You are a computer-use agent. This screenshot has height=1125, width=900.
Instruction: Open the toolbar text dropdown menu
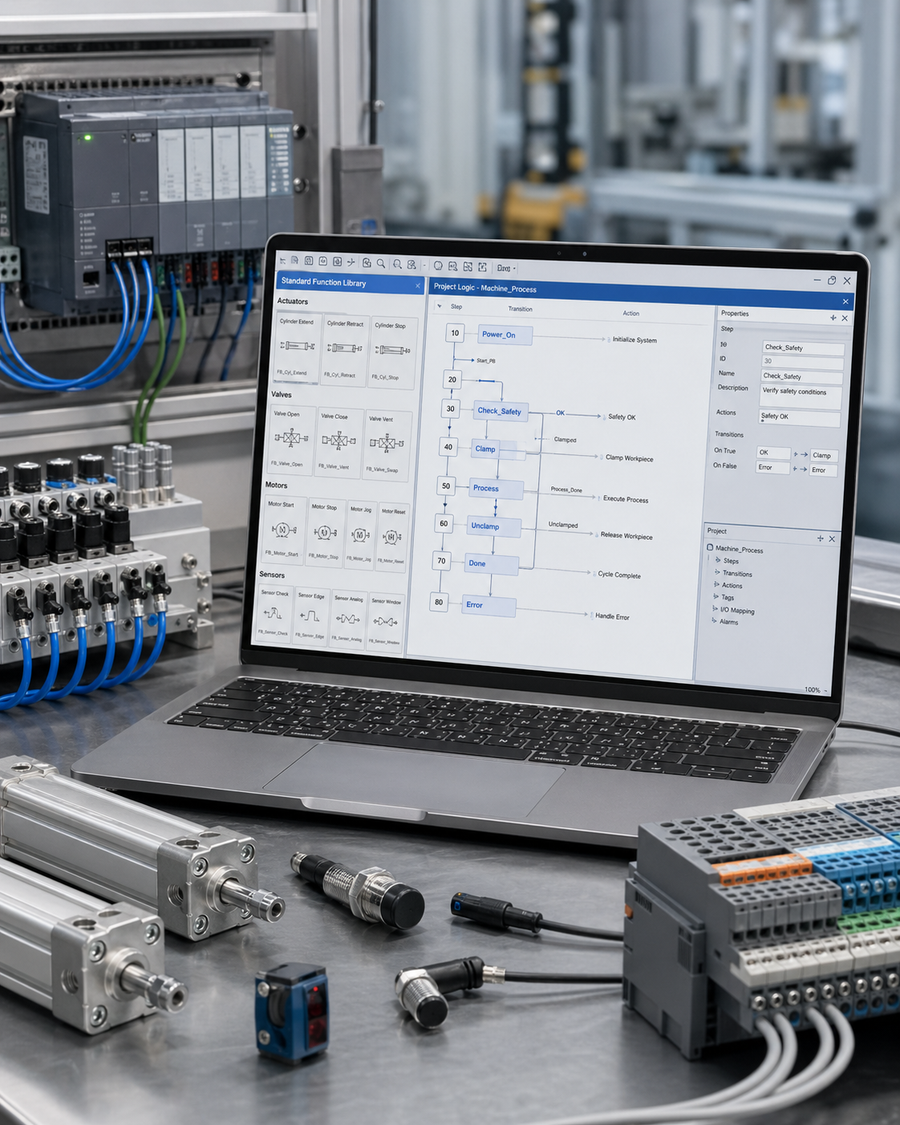pyautogui.click(x=506, y=268)
